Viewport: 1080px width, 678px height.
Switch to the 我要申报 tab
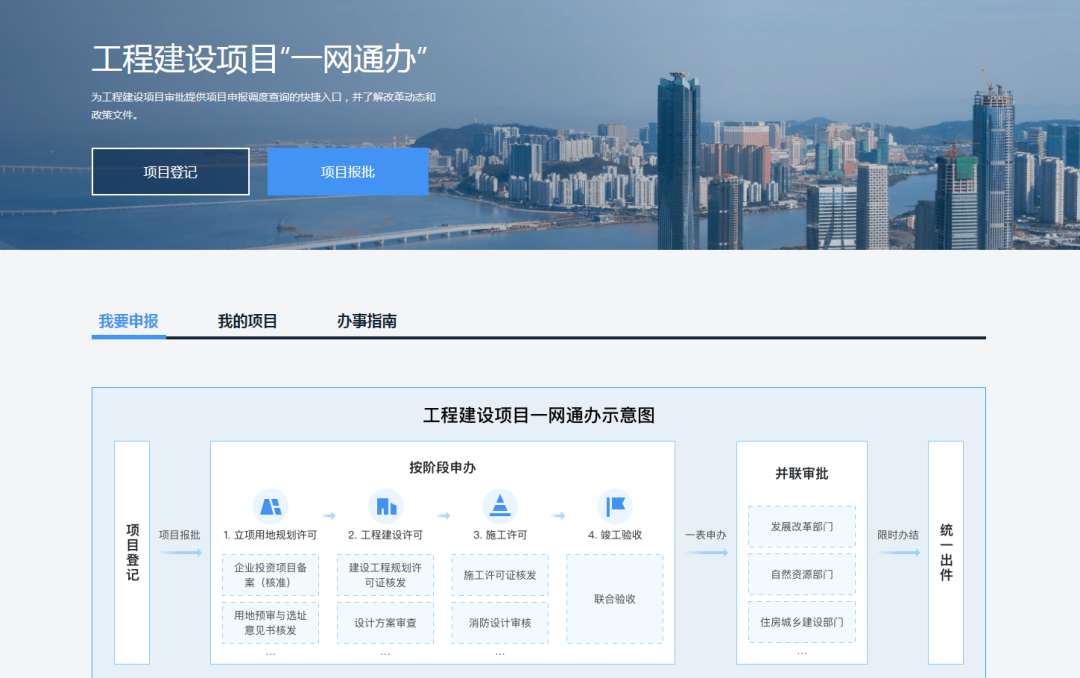(129, 321)
